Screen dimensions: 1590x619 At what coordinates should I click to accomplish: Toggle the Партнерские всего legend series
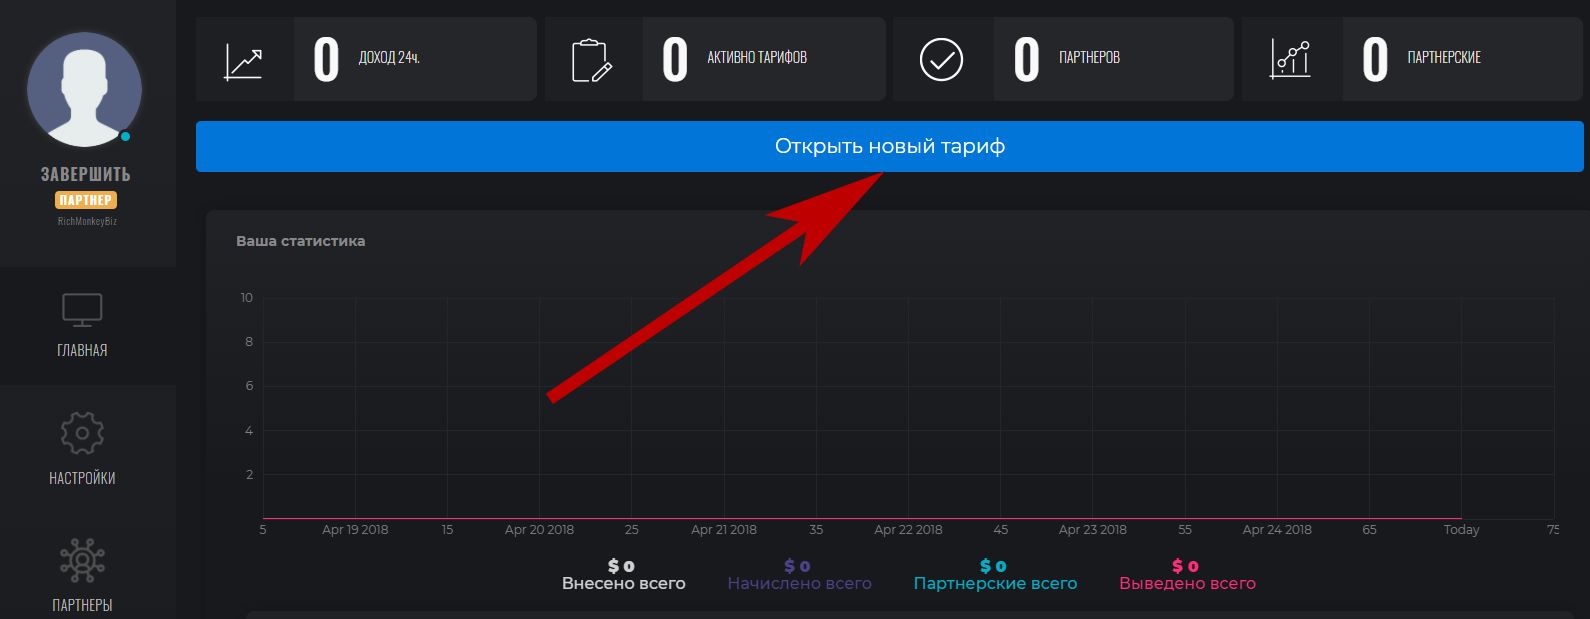(x=995, y=575)
